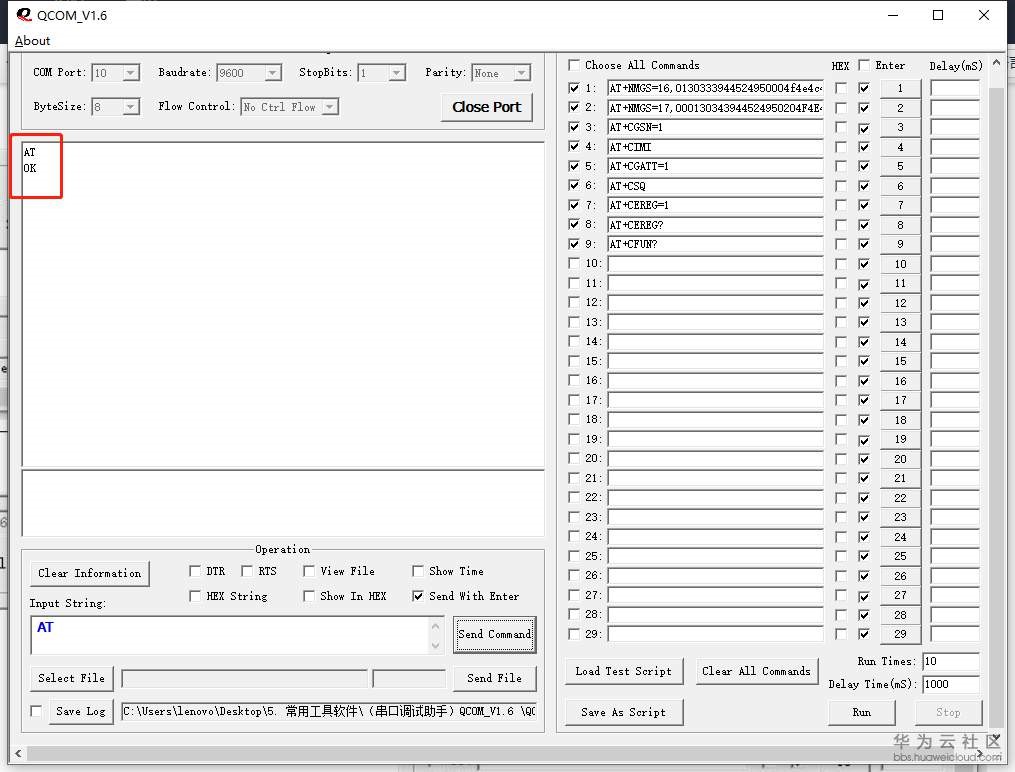
Task: Click Clear All Commands button
Action: [x=757, y=671]
